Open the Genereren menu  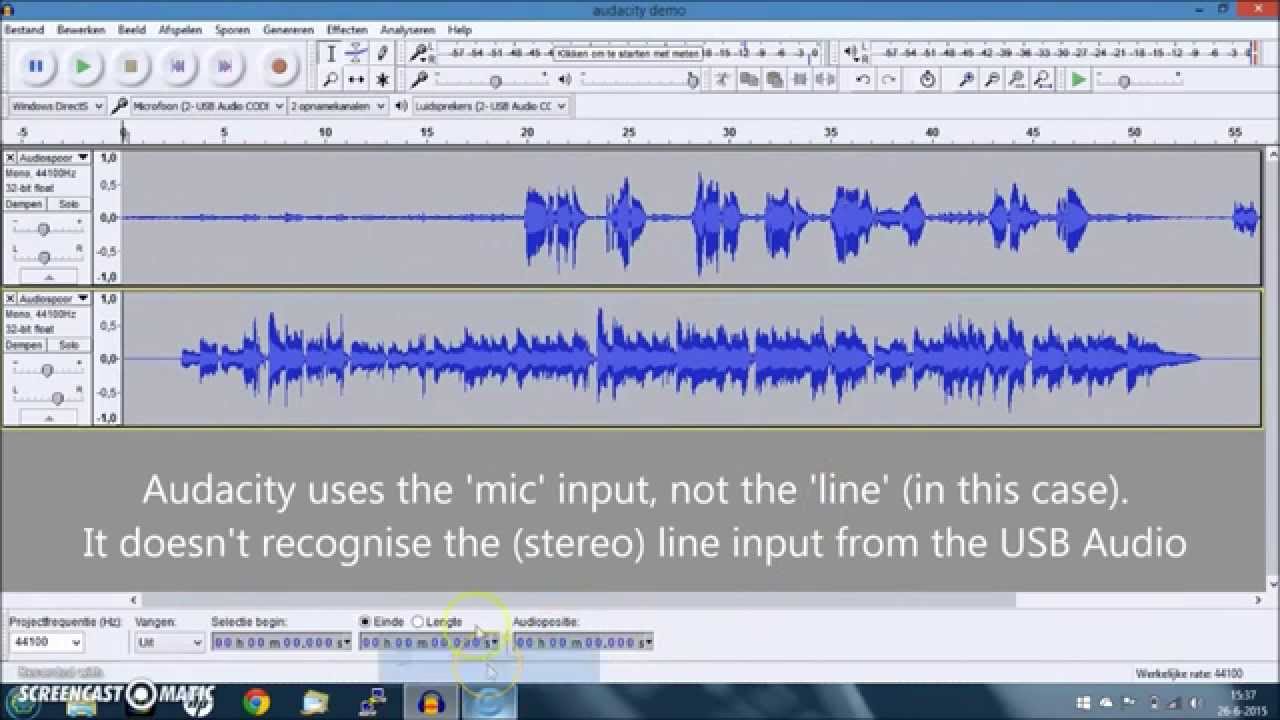coord(288,30)
